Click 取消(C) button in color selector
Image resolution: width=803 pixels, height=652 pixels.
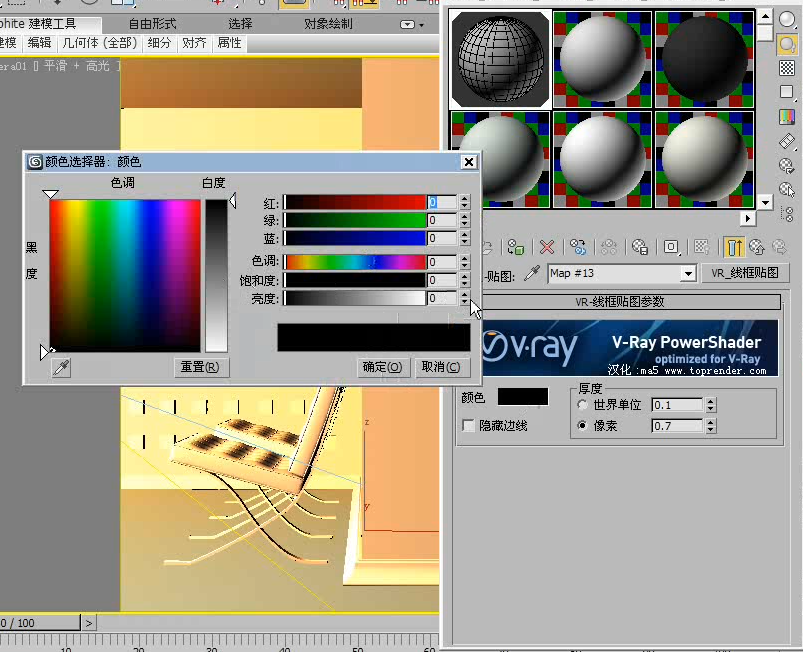[x=441, y=367]
